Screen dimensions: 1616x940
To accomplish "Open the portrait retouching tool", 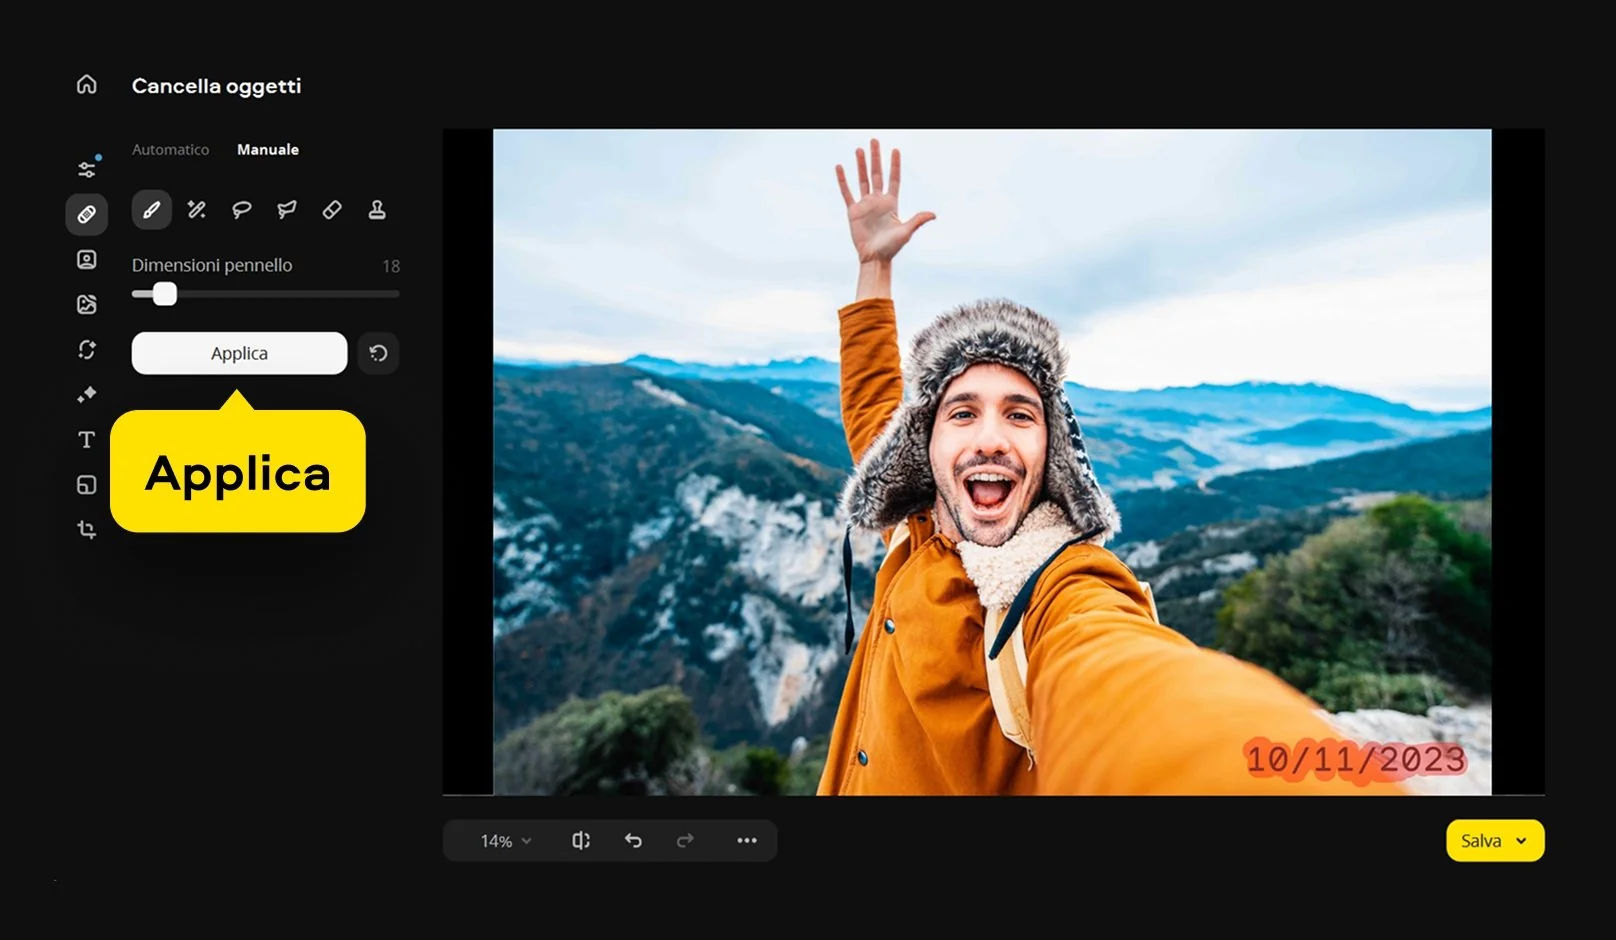I will point(87,259).
